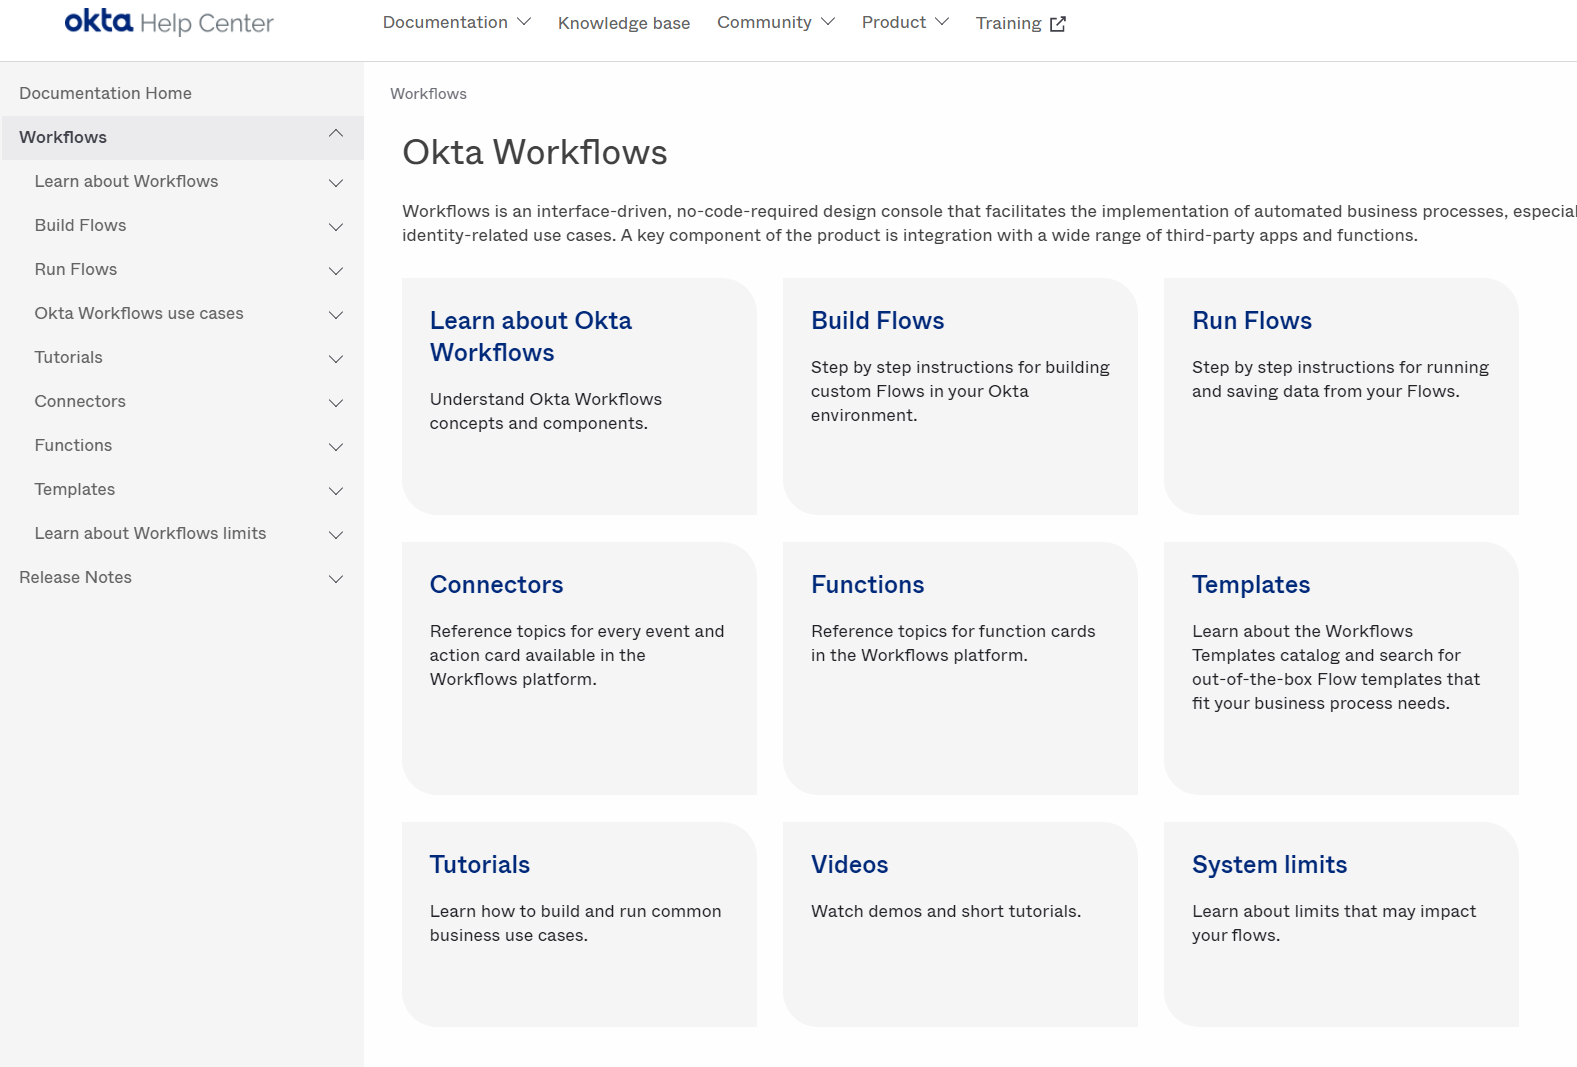Open Okta Workflows use cases sidebar item
This screenshot has width=1577, height=1067.
click(139, 313)
